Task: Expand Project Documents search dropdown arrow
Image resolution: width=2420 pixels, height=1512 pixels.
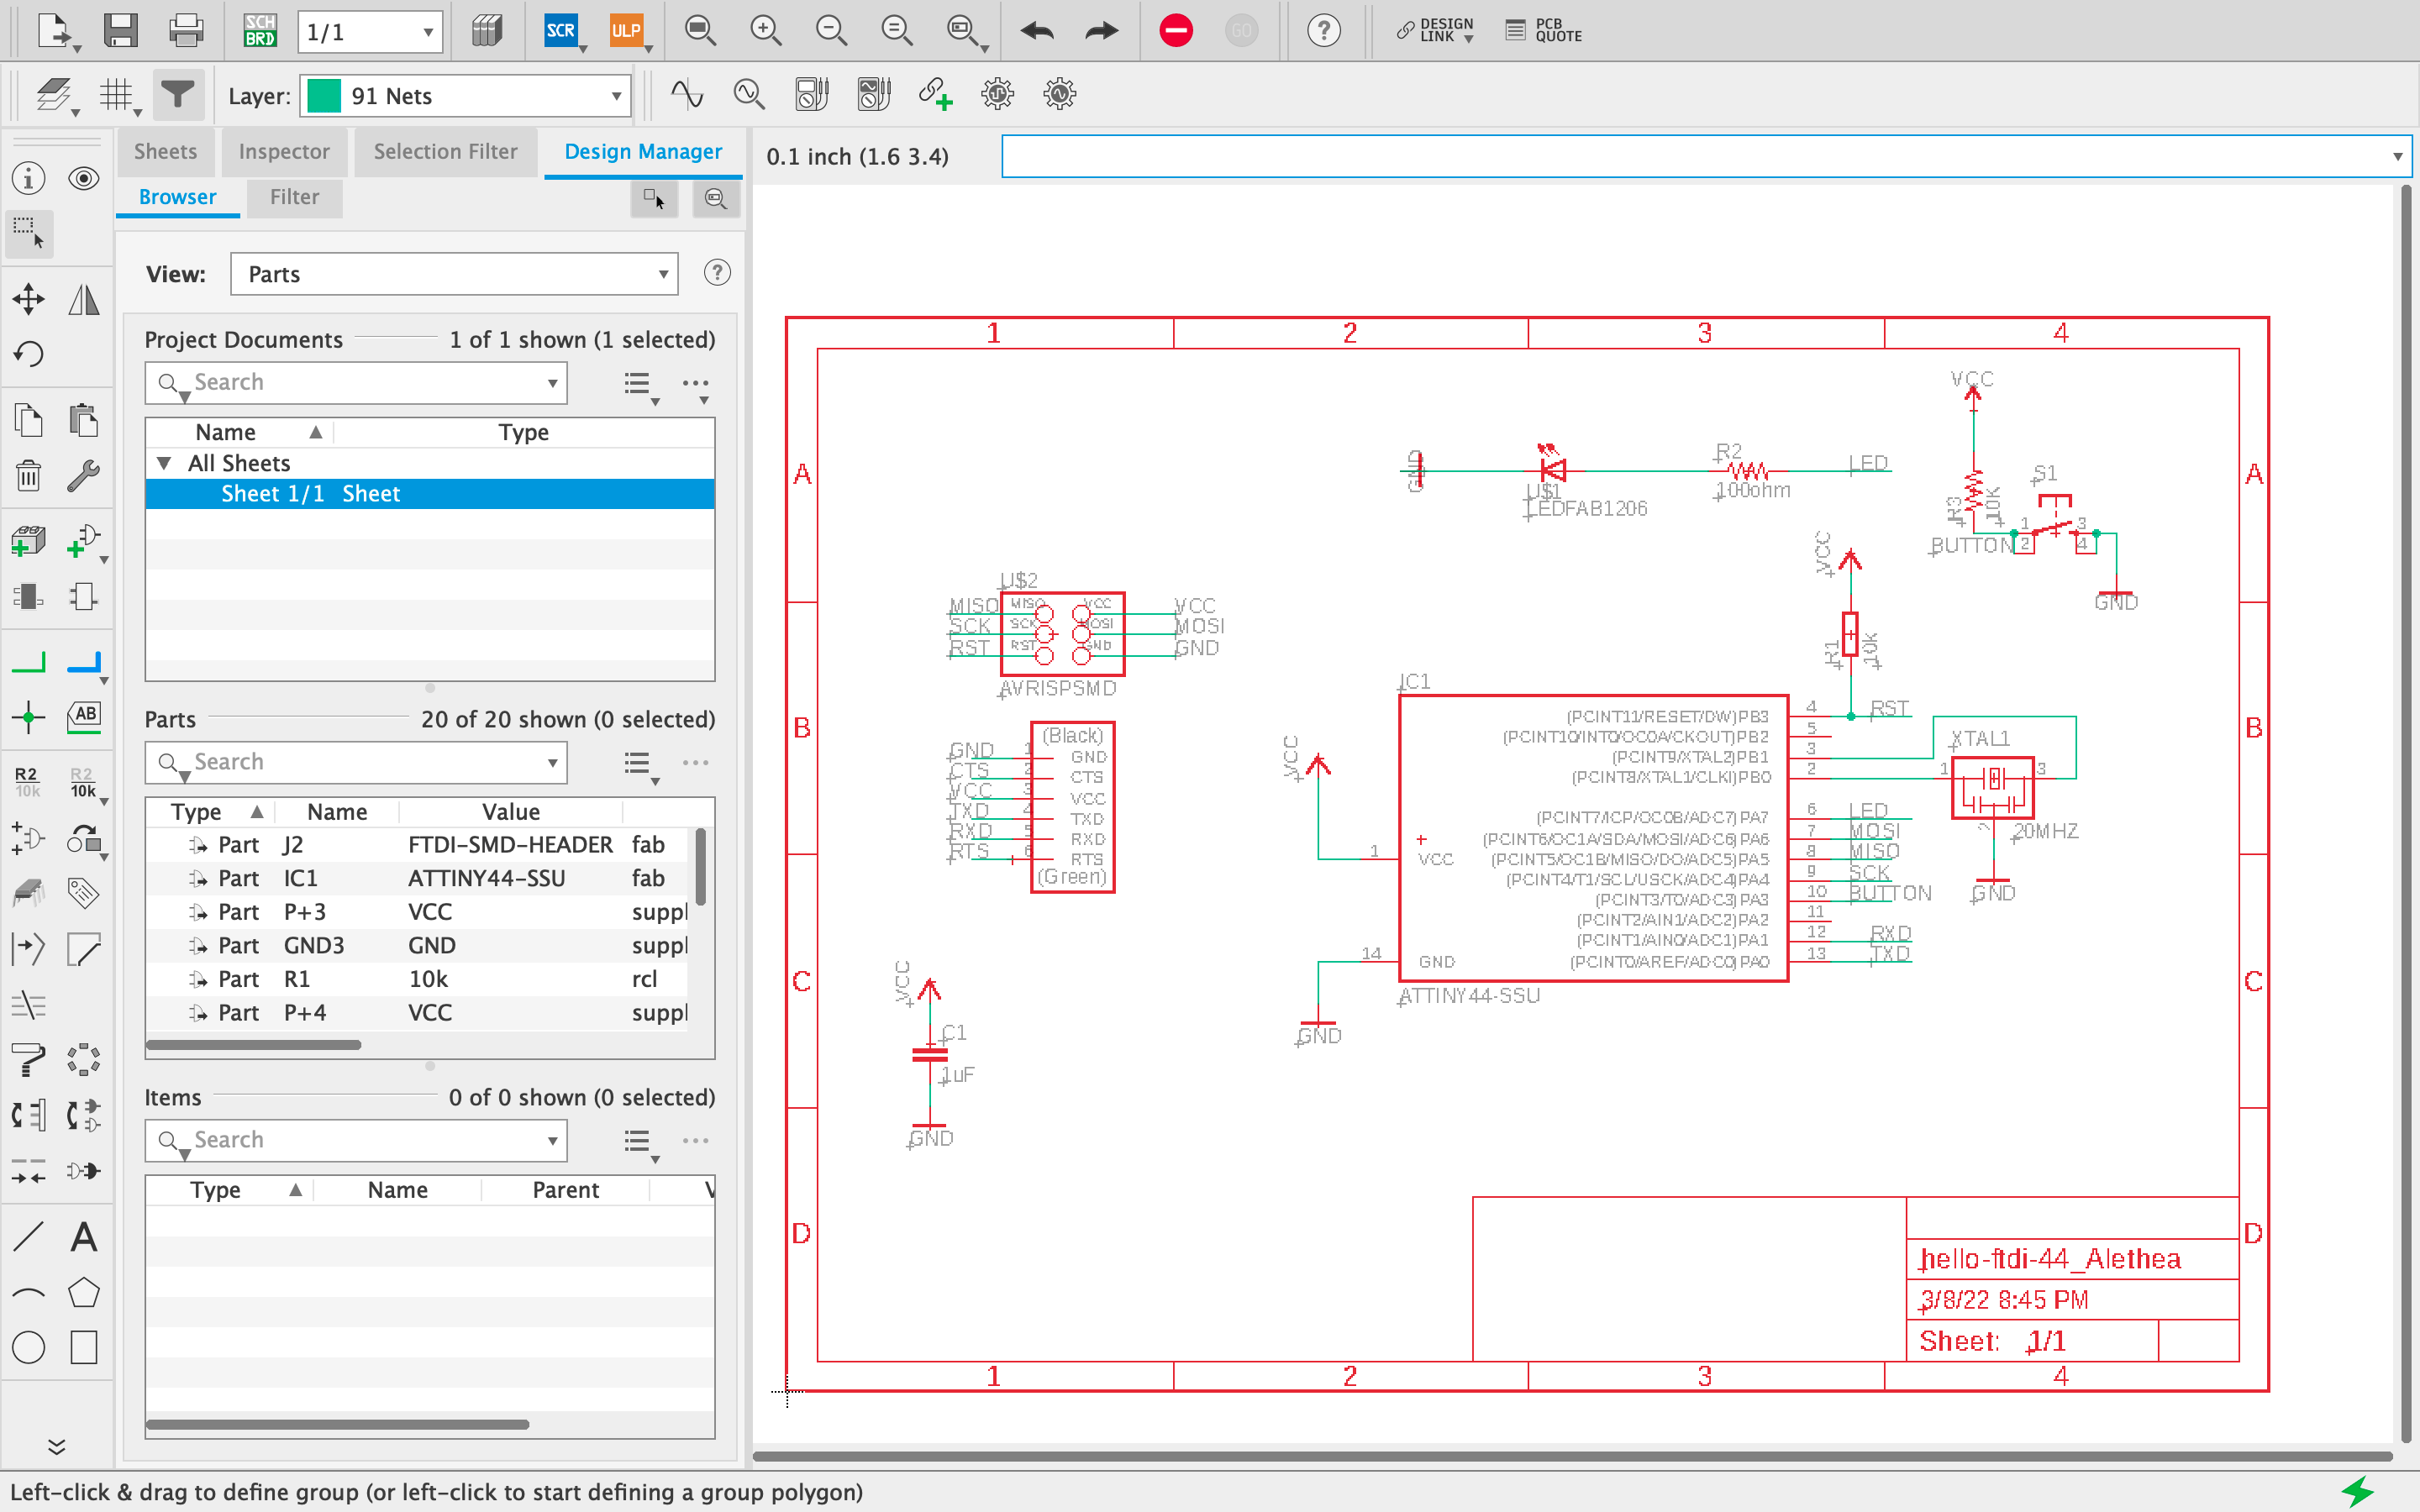Action: click(x=552, y=383)
